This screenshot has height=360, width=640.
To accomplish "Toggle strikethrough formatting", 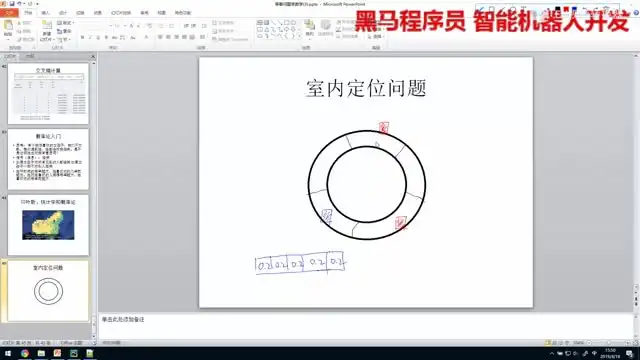I will click(x=114, y=38).
